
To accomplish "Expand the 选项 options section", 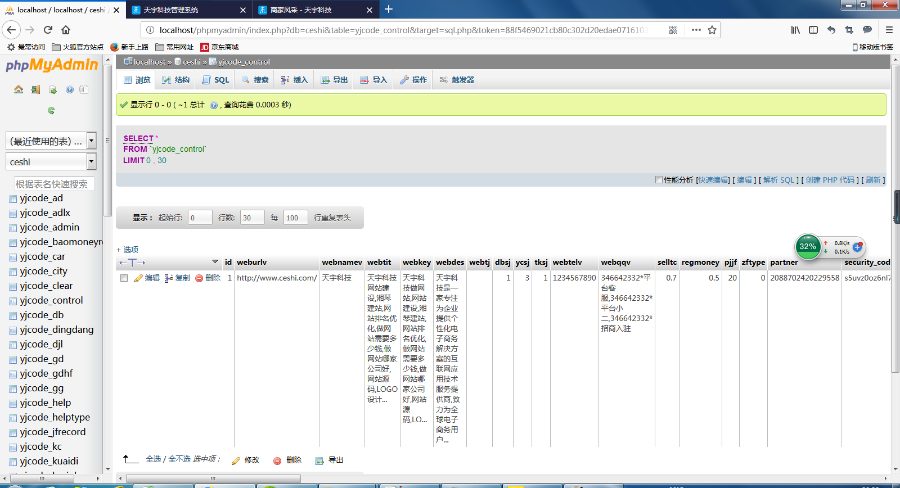I will [129, 249].
